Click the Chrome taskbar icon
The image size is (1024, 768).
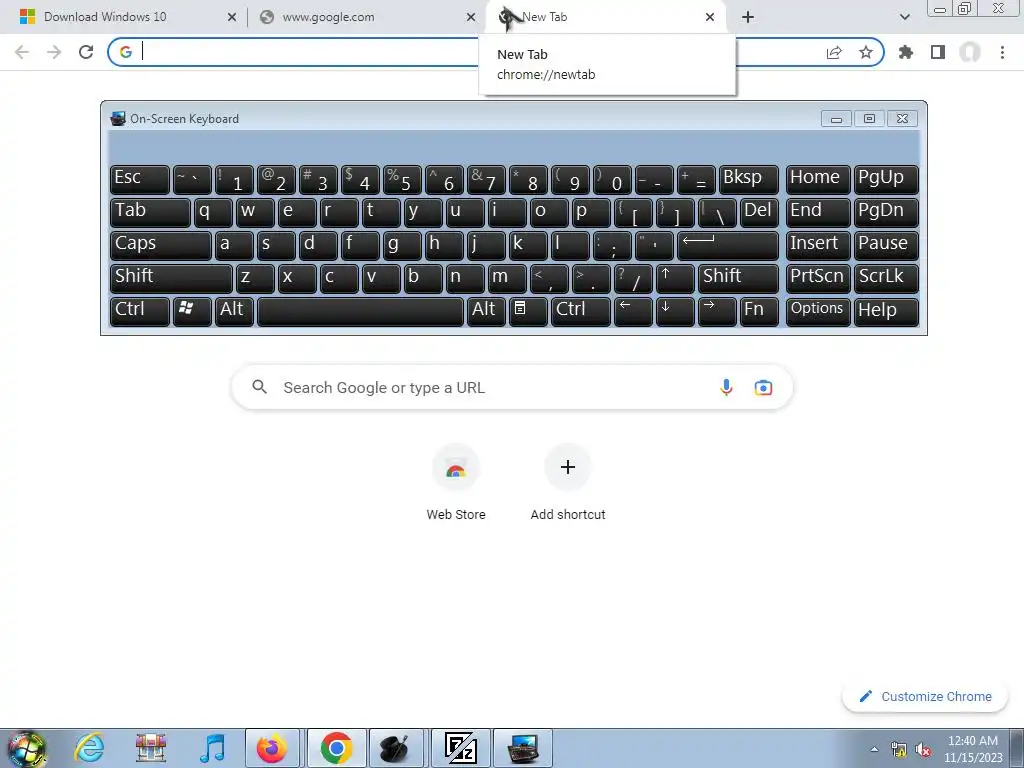click(336, 748)
